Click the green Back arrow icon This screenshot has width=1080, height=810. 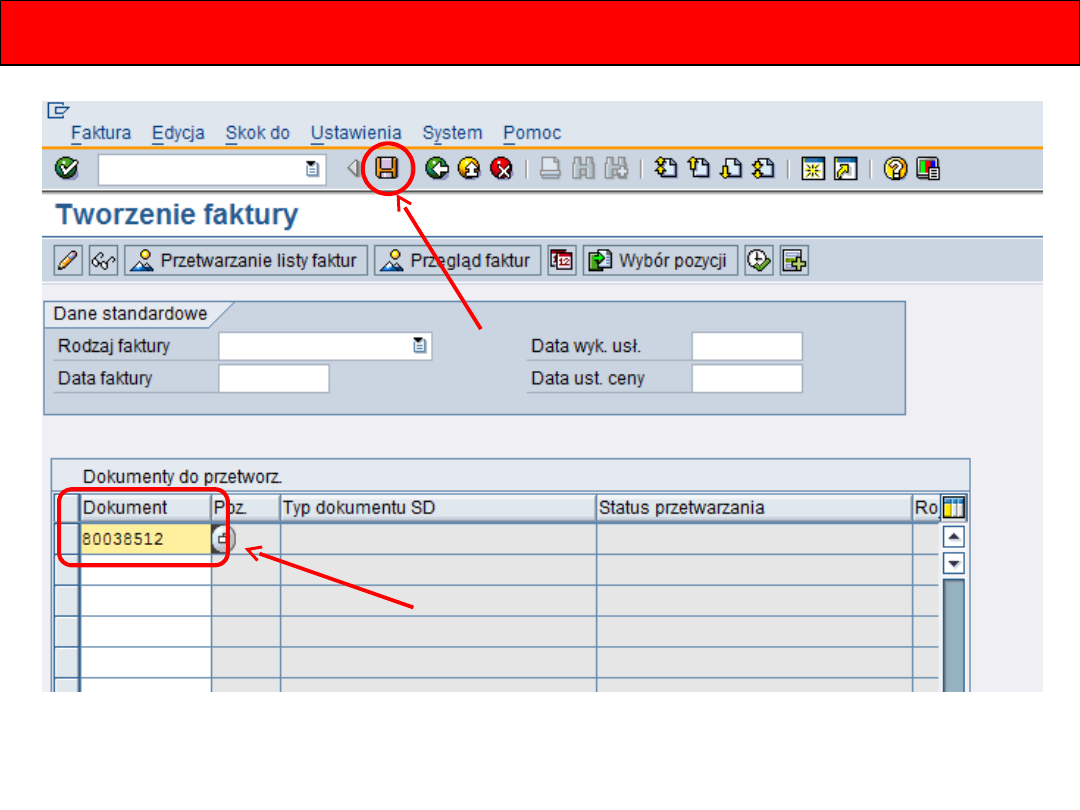[436, 169]
